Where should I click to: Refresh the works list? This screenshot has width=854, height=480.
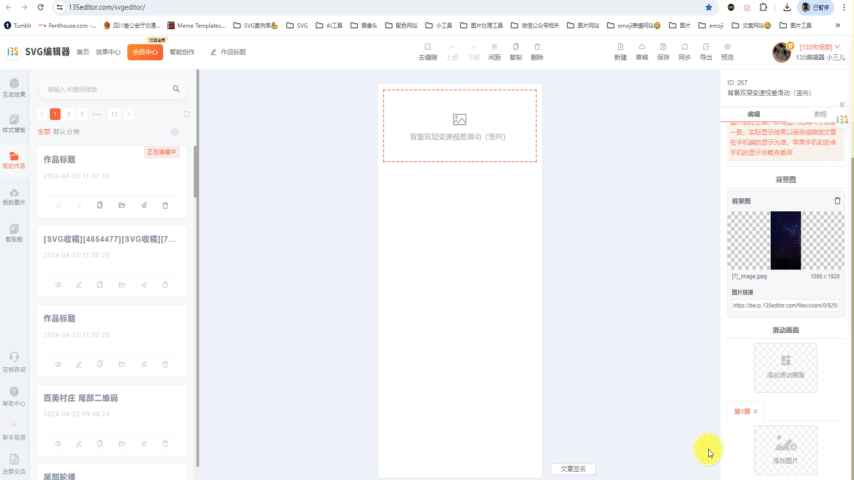pos(186,114)
